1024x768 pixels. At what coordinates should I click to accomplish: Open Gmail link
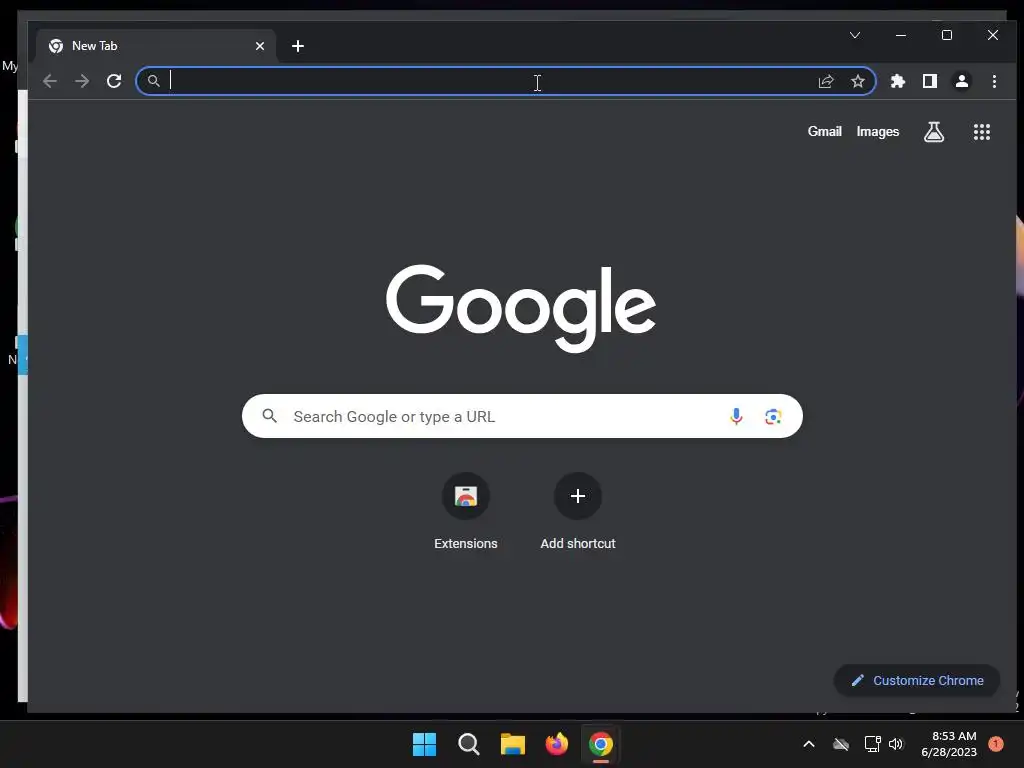coord(824,131)
